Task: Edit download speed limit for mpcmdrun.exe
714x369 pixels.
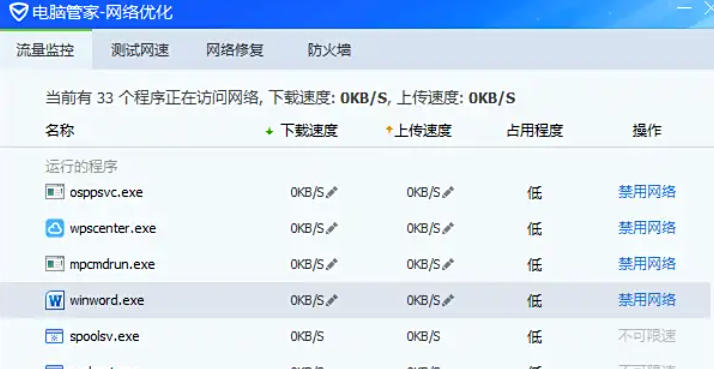Action: (x=332, y=264)
